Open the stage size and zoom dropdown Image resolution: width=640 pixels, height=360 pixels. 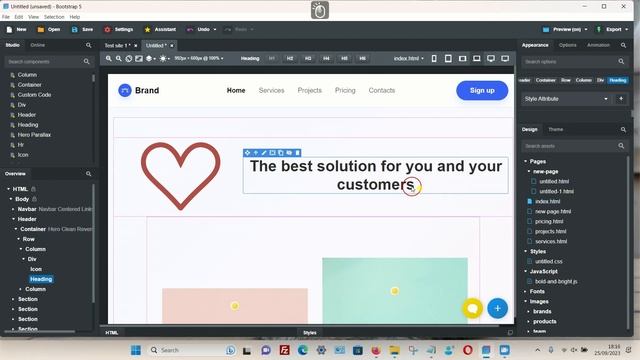[x=199, y=59]
